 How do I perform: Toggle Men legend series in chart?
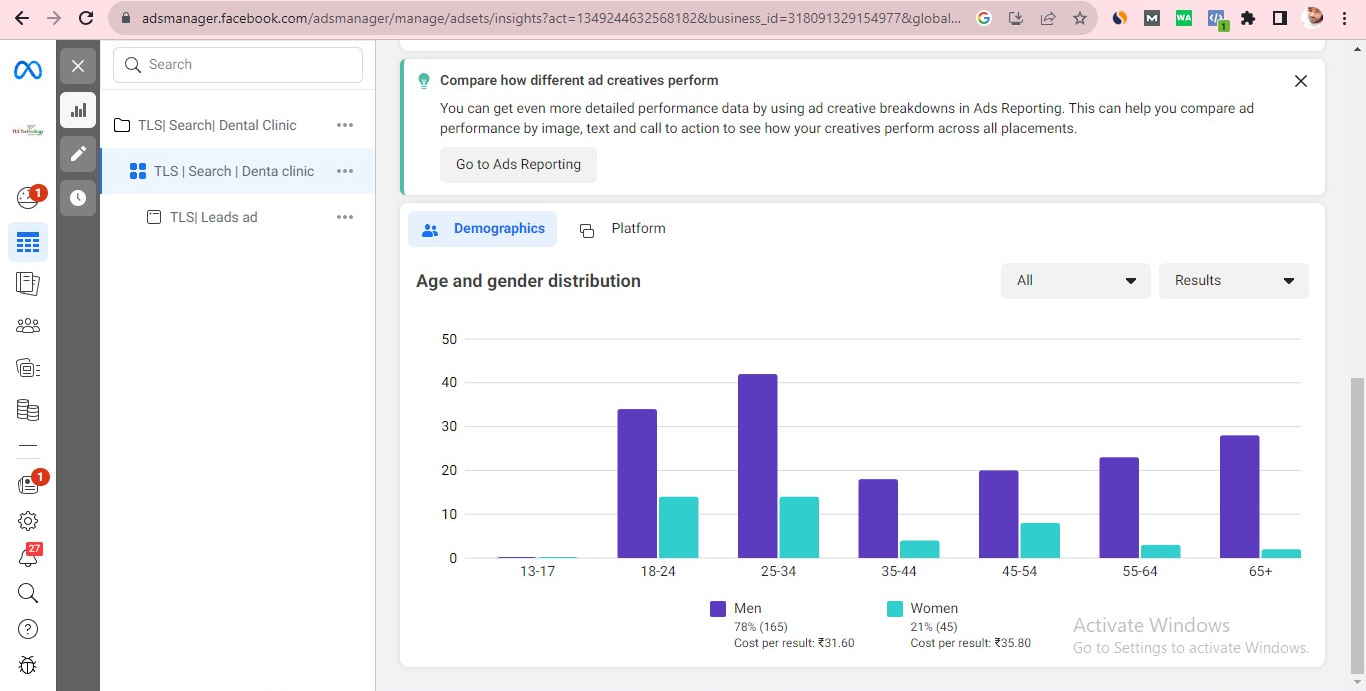[x=736, y=608]
